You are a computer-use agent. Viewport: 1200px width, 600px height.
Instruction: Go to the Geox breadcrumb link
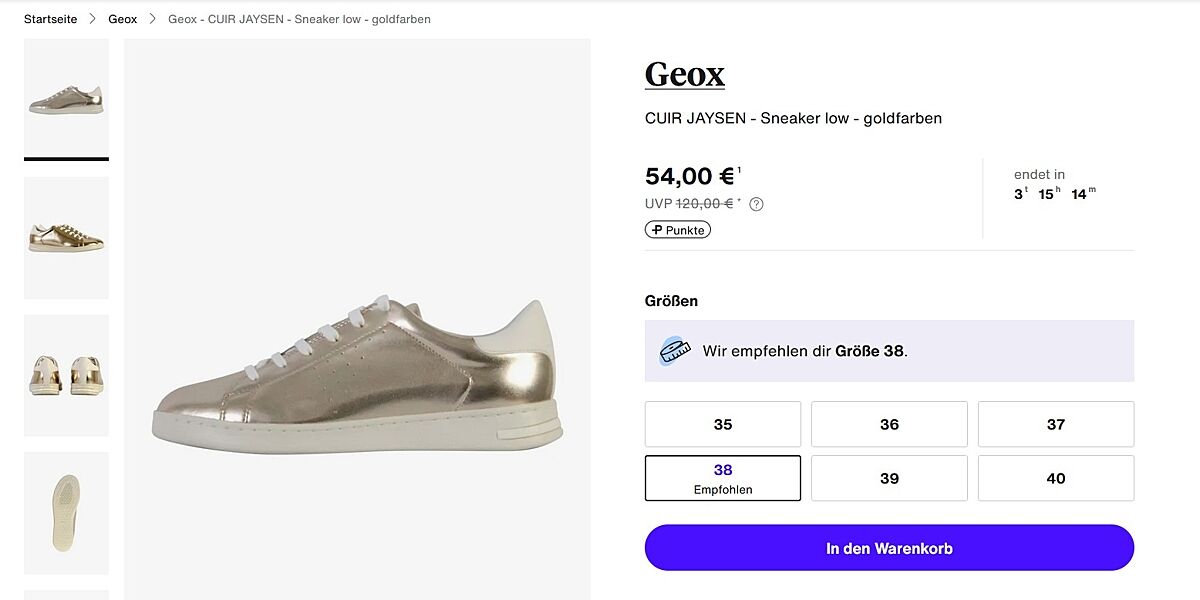coord(123,19)
